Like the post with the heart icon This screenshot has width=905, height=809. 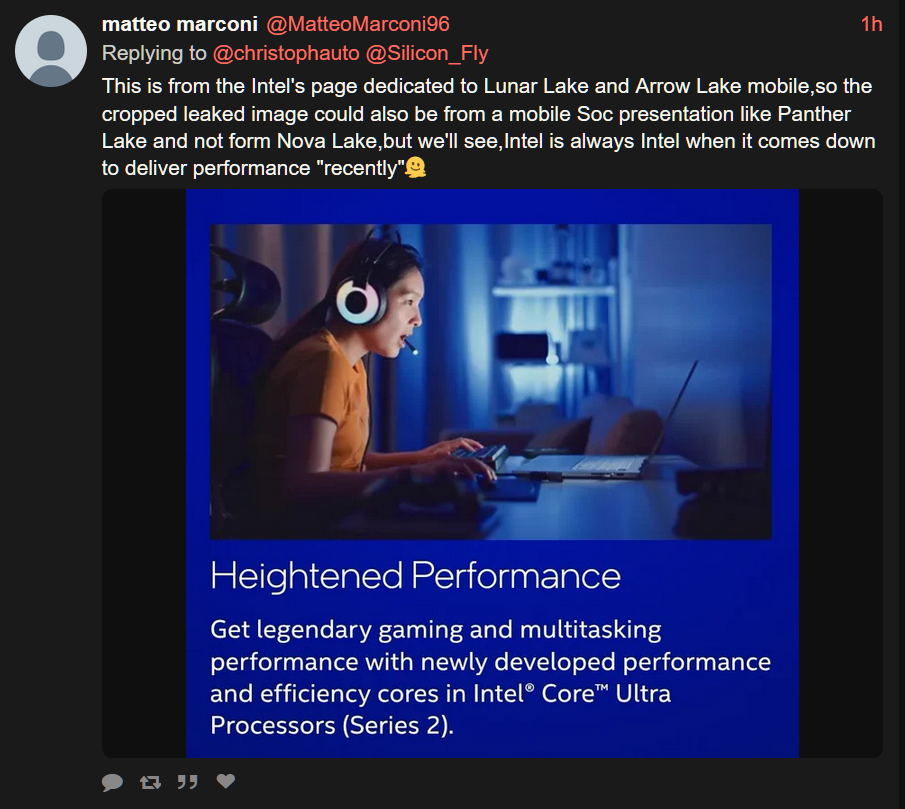click(226, 781)
